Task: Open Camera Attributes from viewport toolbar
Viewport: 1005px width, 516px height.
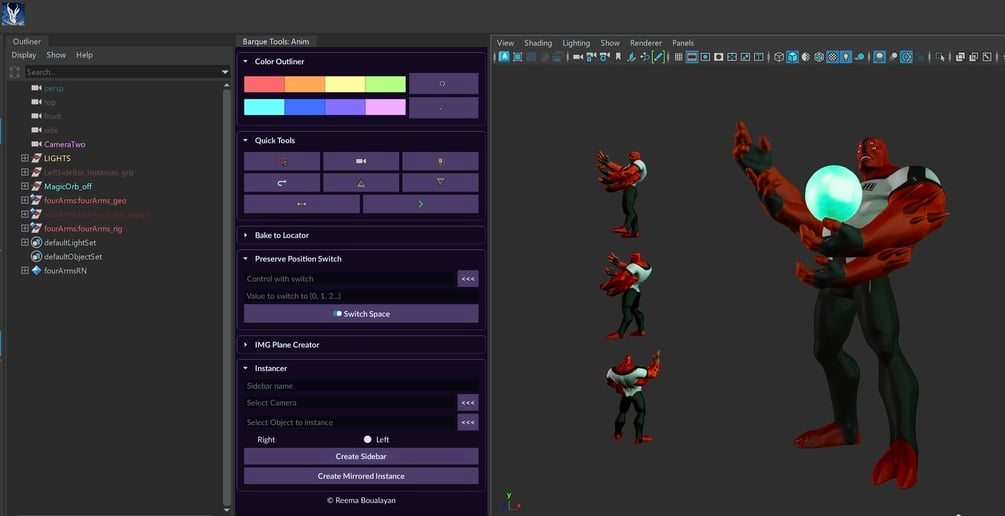Action: tap(604, 56)
